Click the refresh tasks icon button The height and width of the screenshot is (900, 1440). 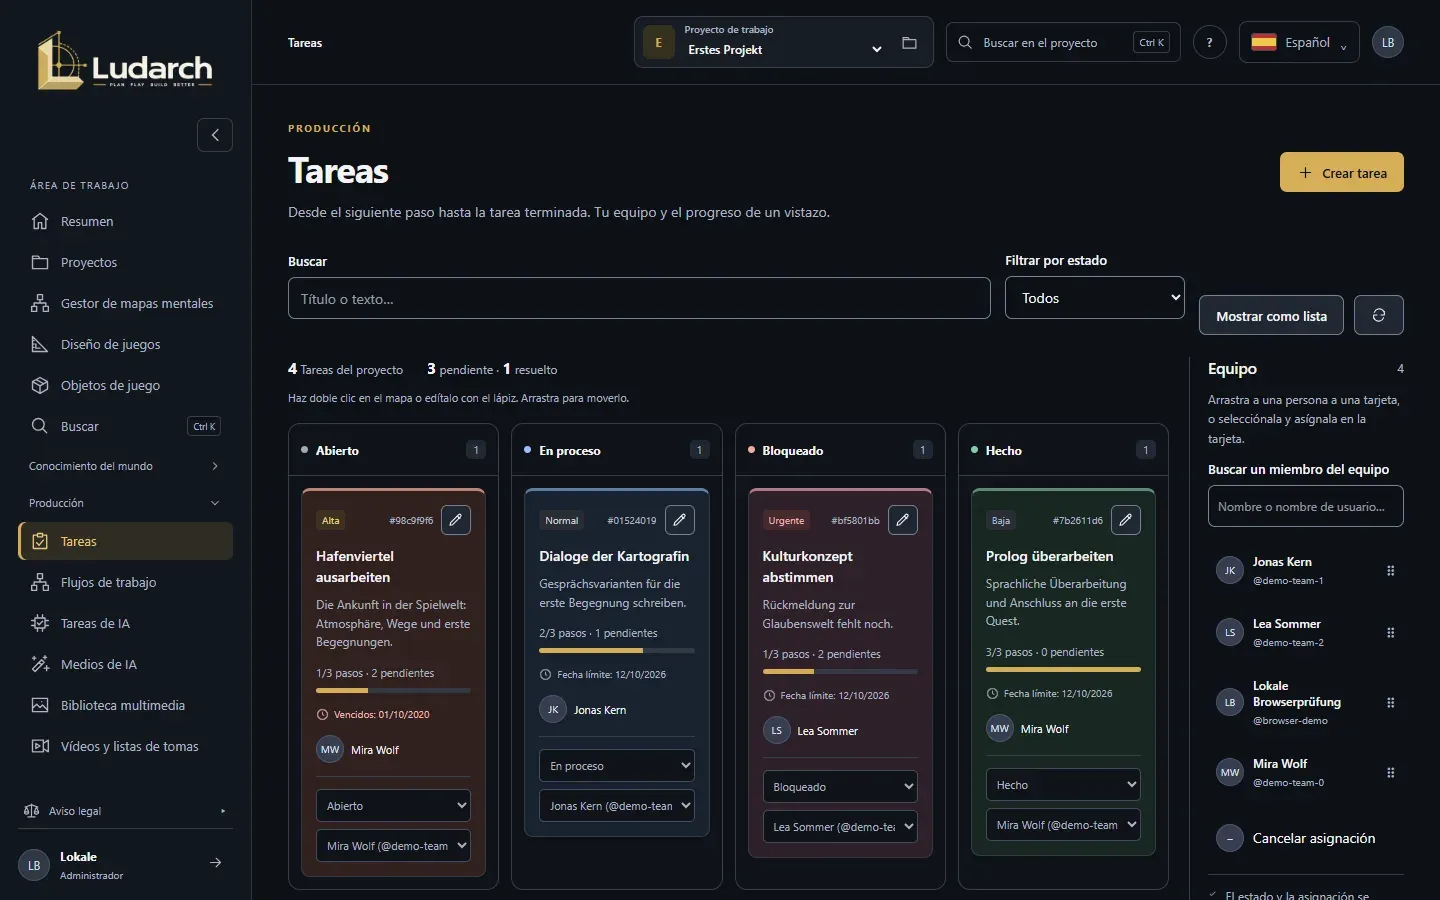tap(1379, 315)
